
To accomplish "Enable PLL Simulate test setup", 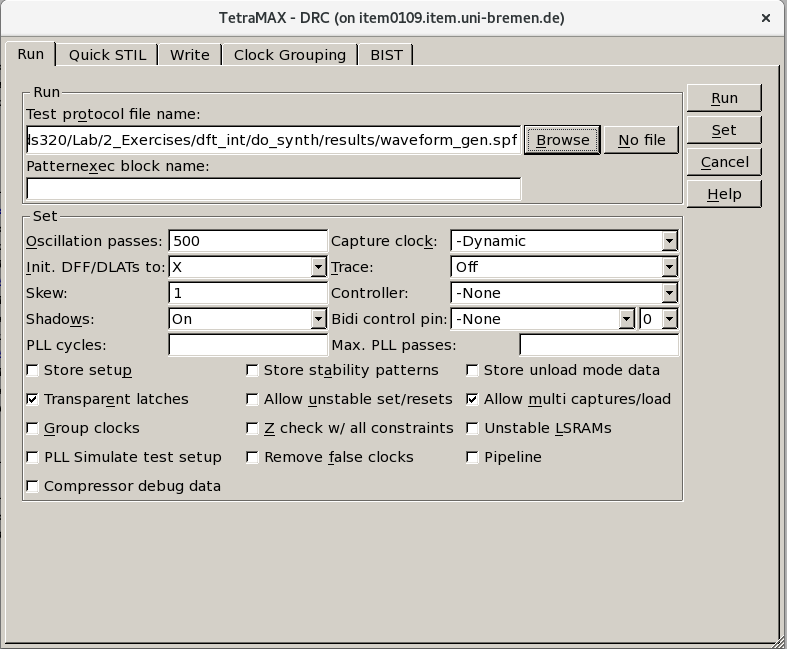I will (33, 458).
